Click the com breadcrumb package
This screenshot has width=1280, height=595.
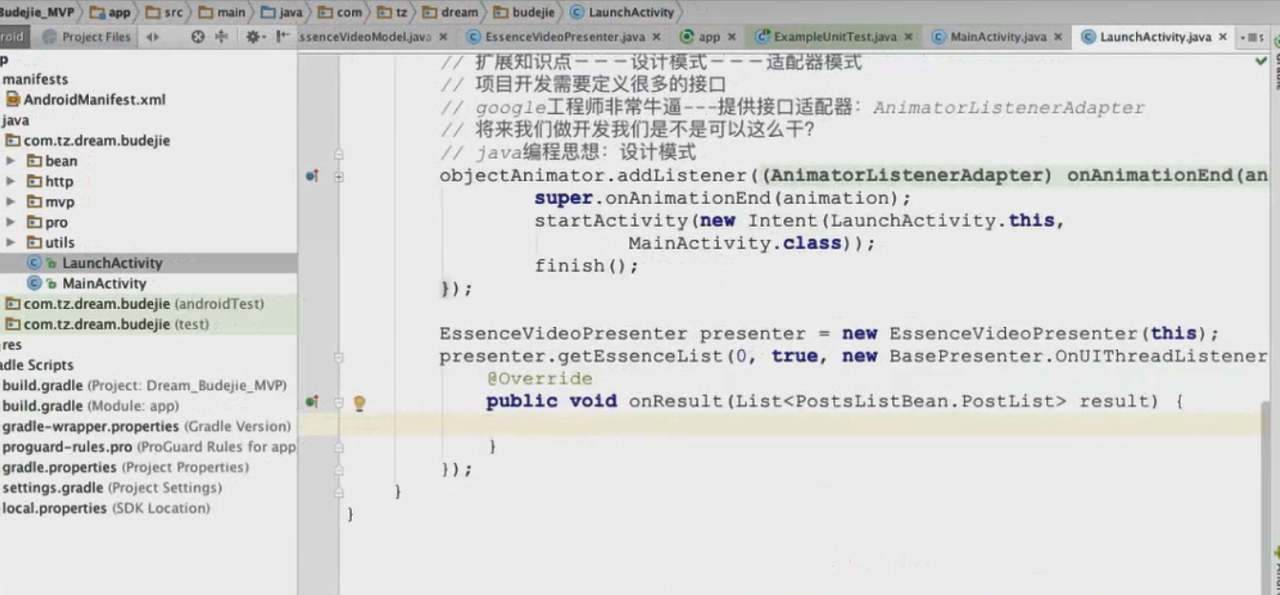341,12
